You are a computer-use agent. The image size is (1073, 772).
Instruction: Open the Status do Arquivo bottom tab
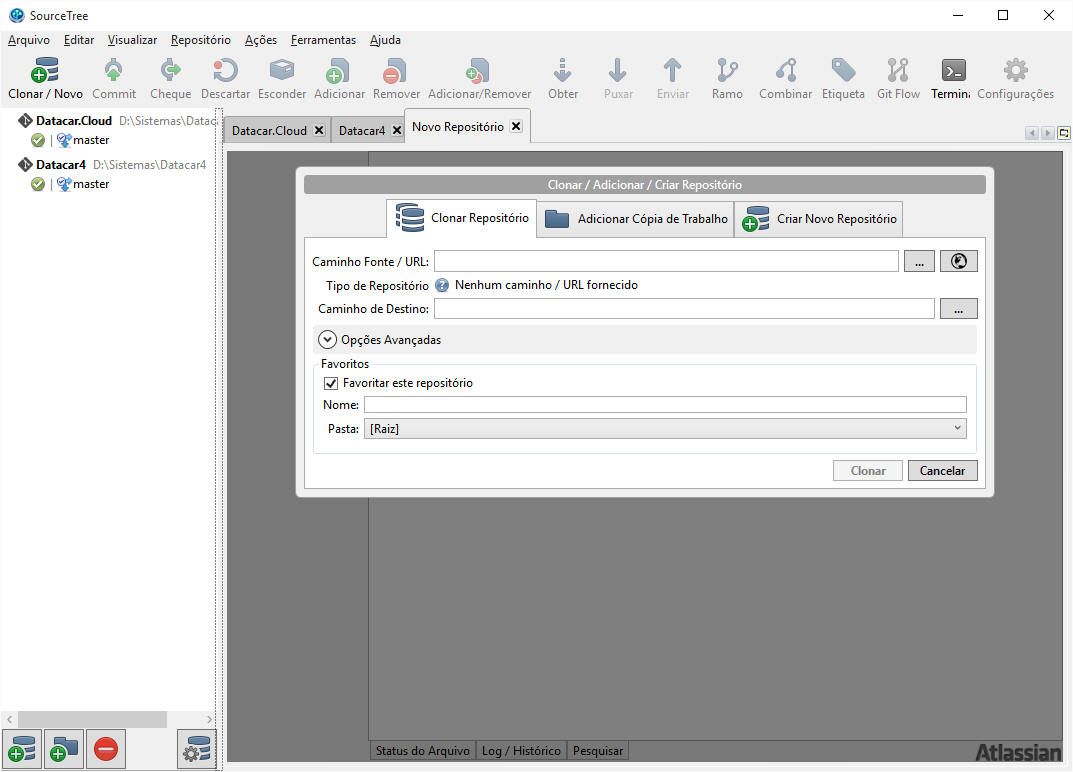coord(422,751)
